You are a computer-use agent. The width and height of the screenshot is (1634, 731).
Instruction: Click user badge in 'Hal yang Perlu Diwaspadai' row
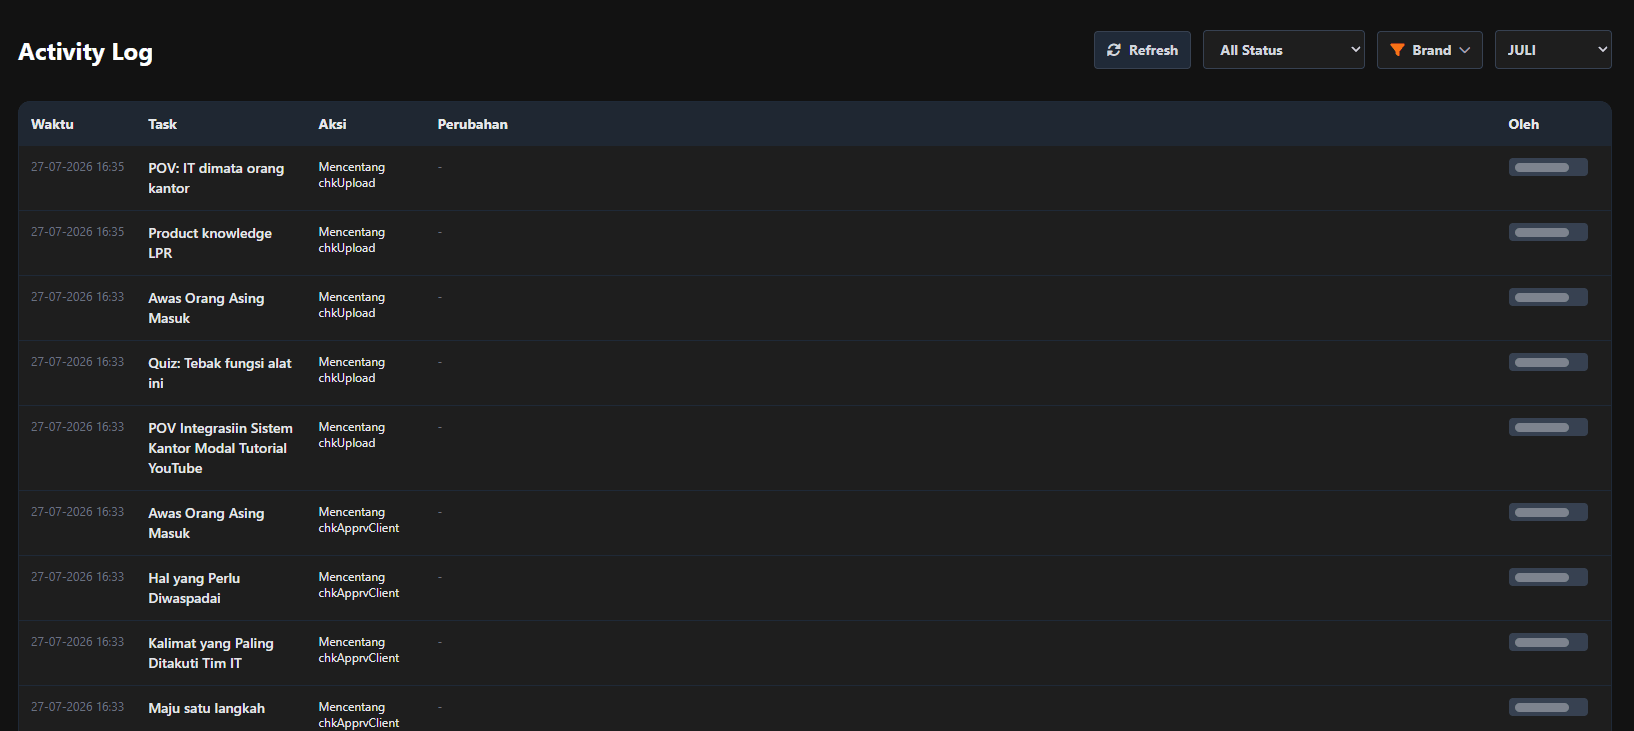coord(1548,577)
